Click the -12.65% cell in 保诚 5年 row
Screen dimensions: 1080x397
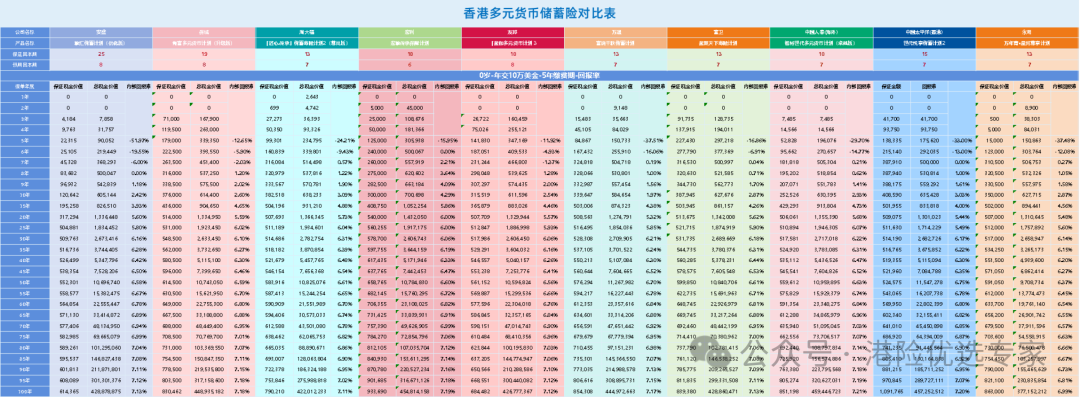coord(242,141)
